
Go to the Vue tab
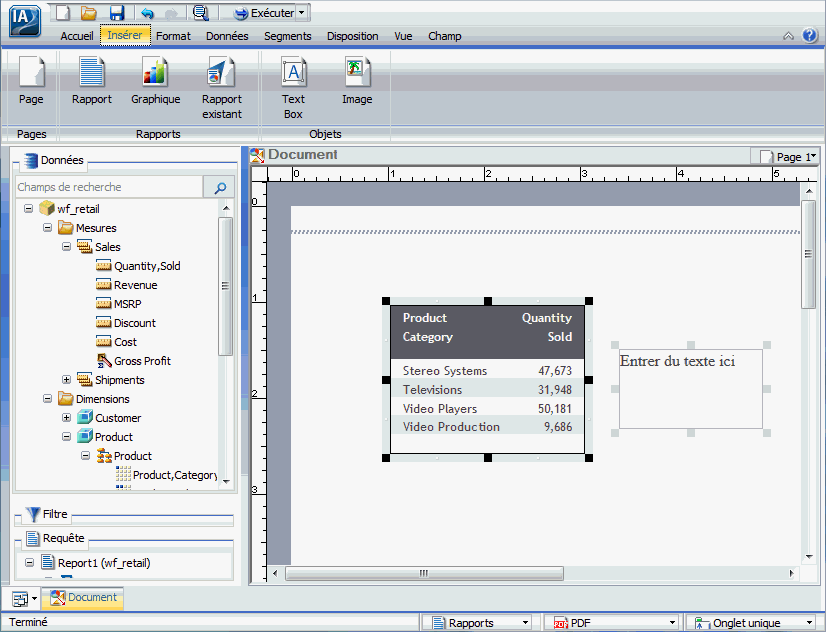click(403, 36)
